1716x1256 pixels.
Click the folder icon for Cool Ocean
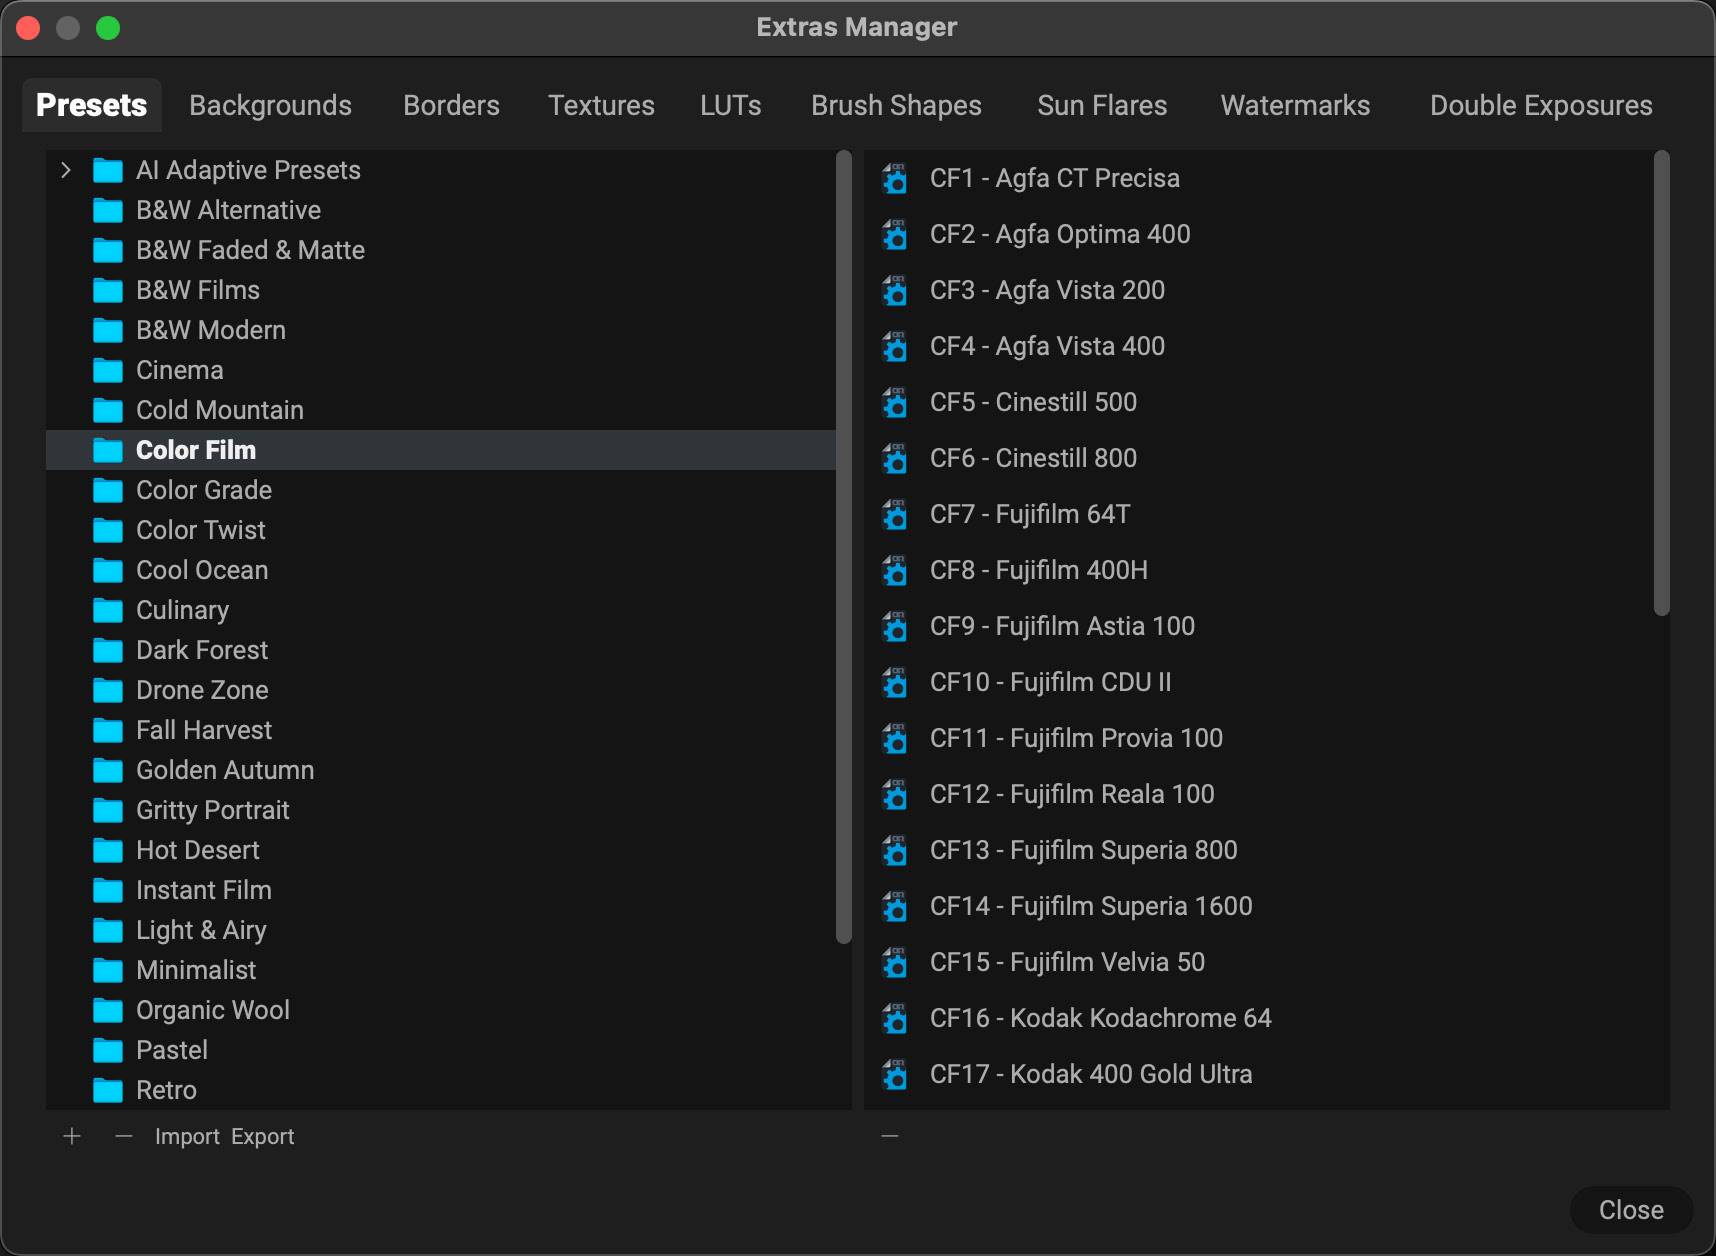coord(108,571)
